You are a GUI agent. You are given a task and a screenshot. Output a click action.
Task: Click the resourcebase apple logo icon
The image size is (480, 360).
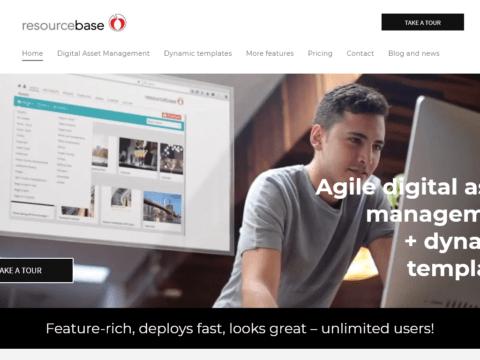point(118,23)
